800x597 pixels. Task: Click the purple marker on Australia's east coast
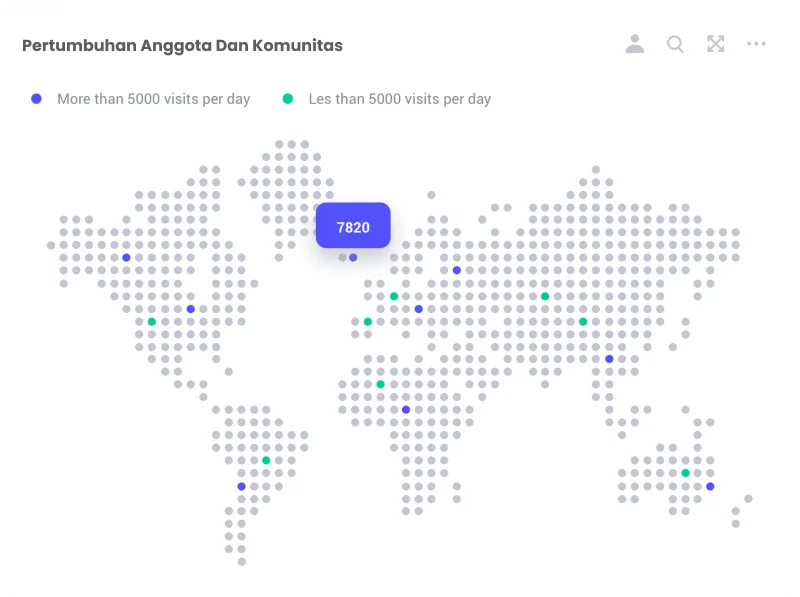pos(710,486)
